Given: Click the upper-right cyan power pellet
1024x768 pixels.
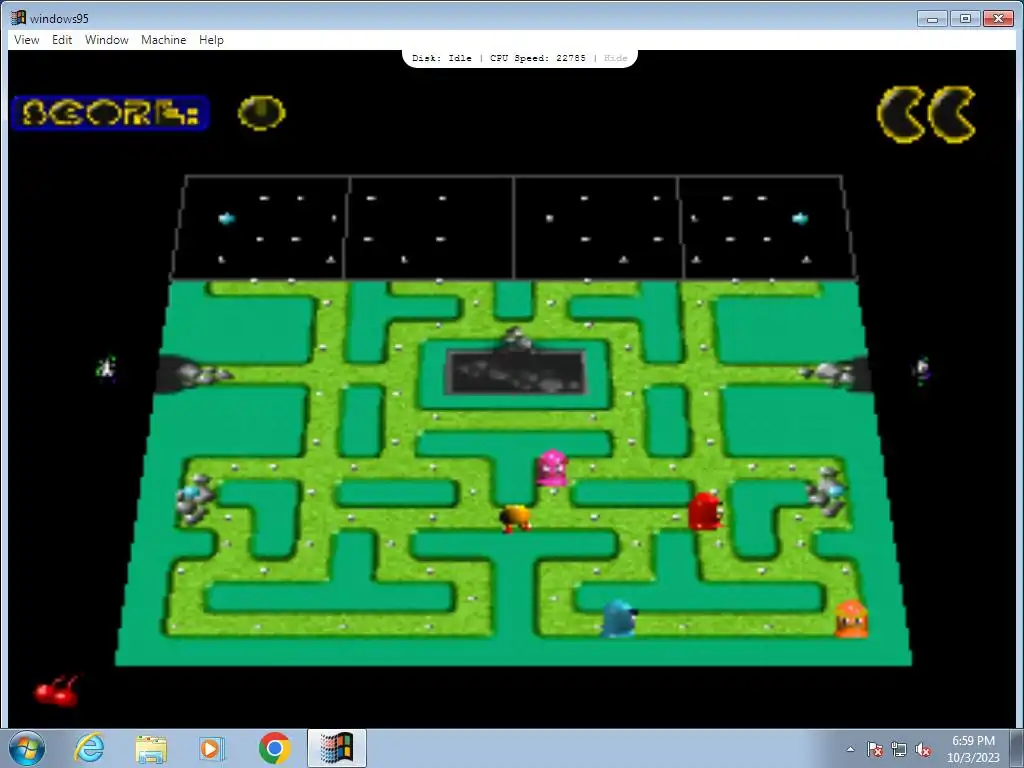Looking at the screenshot, I should 800,218.
